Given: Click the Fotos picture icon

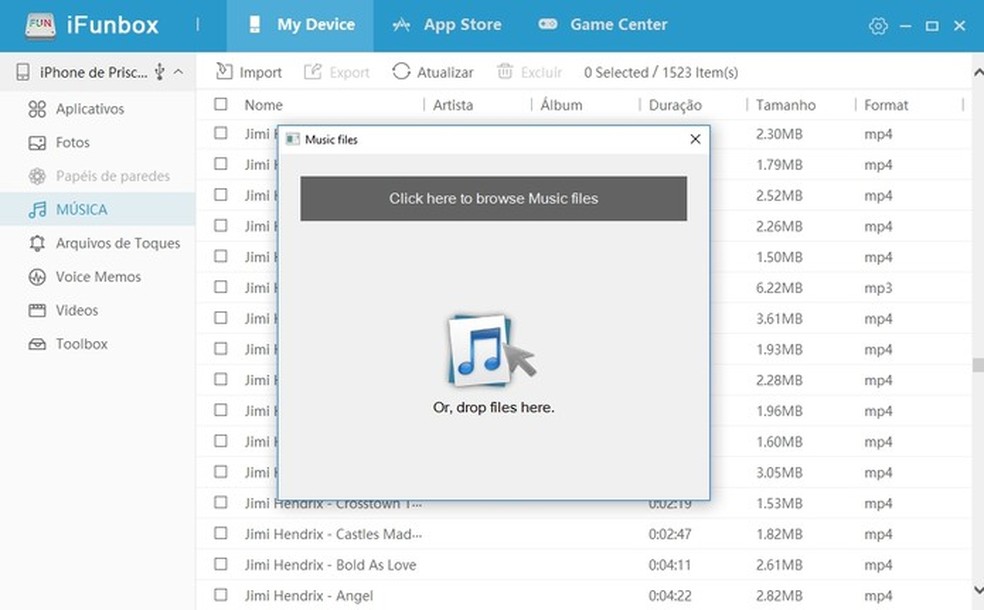Looking at the screenshot, I should [37, 143].
